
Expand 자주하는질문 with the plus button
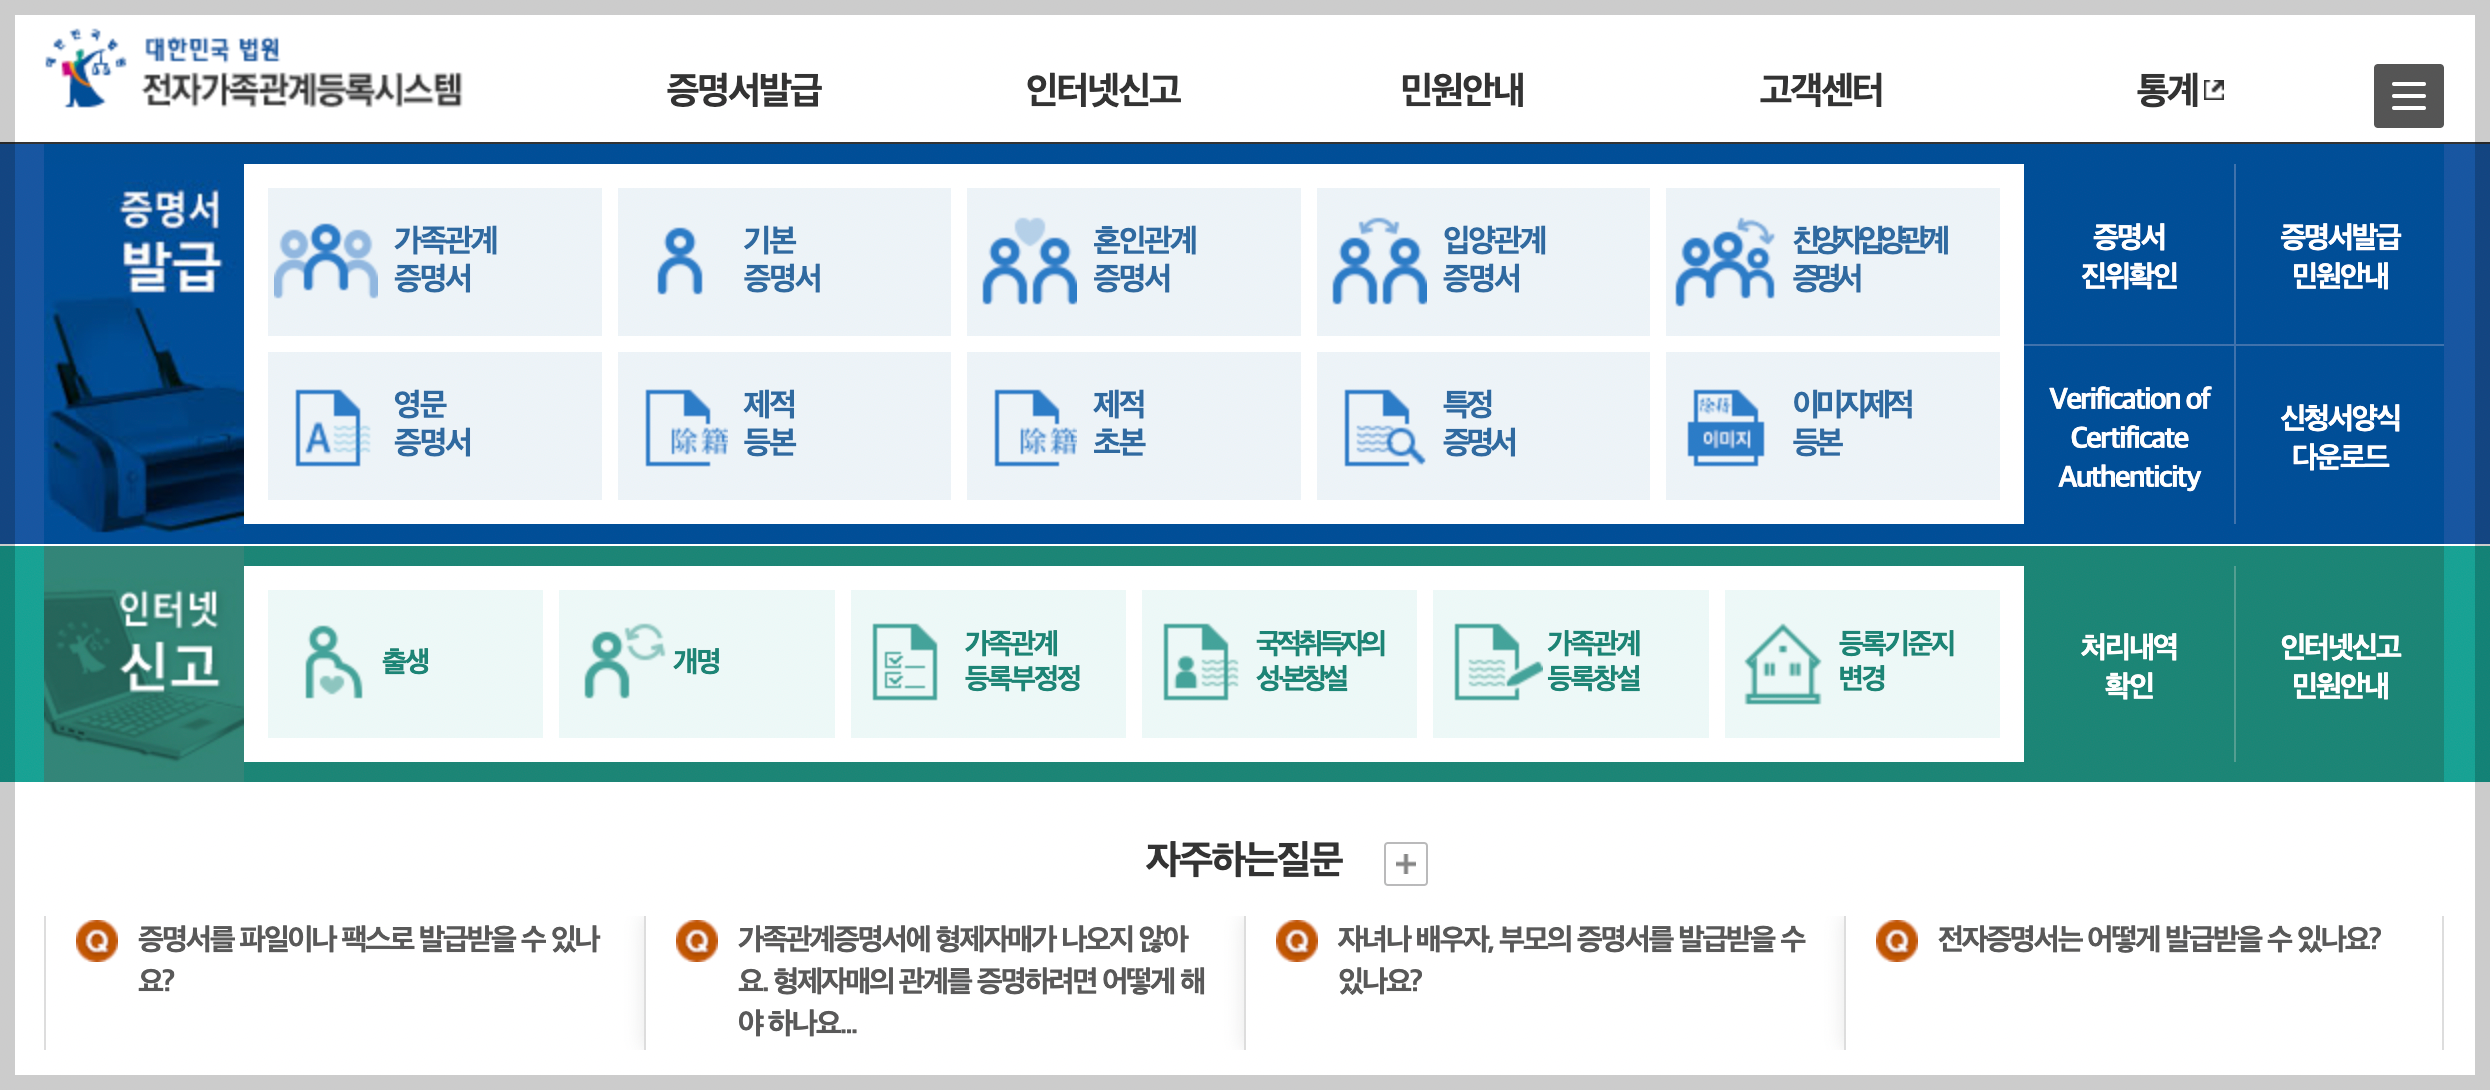[1405, 863]
